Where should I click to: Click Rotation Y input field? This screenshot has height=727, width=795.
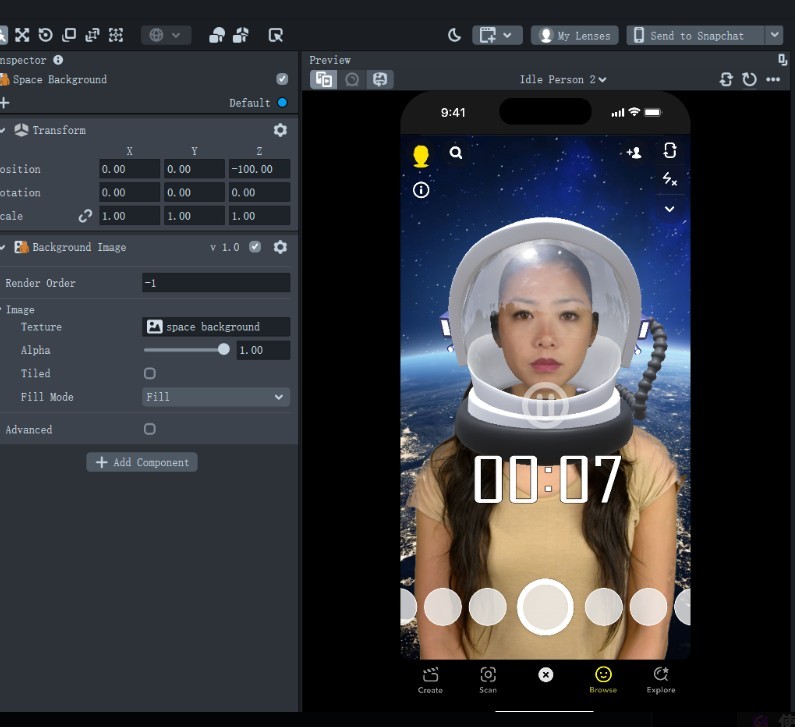194,193
